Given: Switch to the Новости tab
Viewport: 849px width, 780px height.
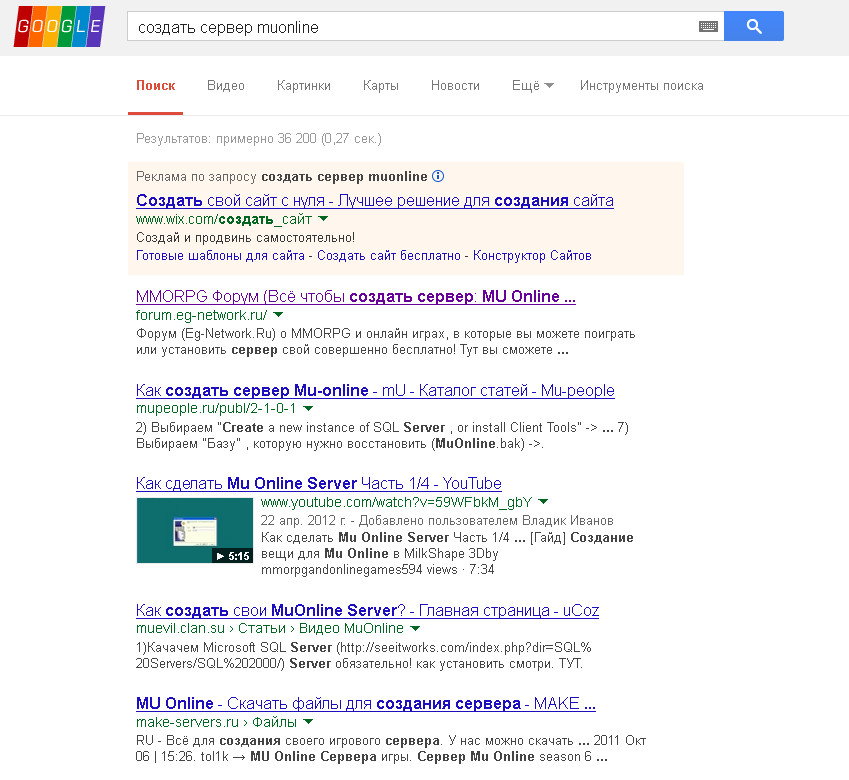Looking at the screenshot, I should 455,86.
